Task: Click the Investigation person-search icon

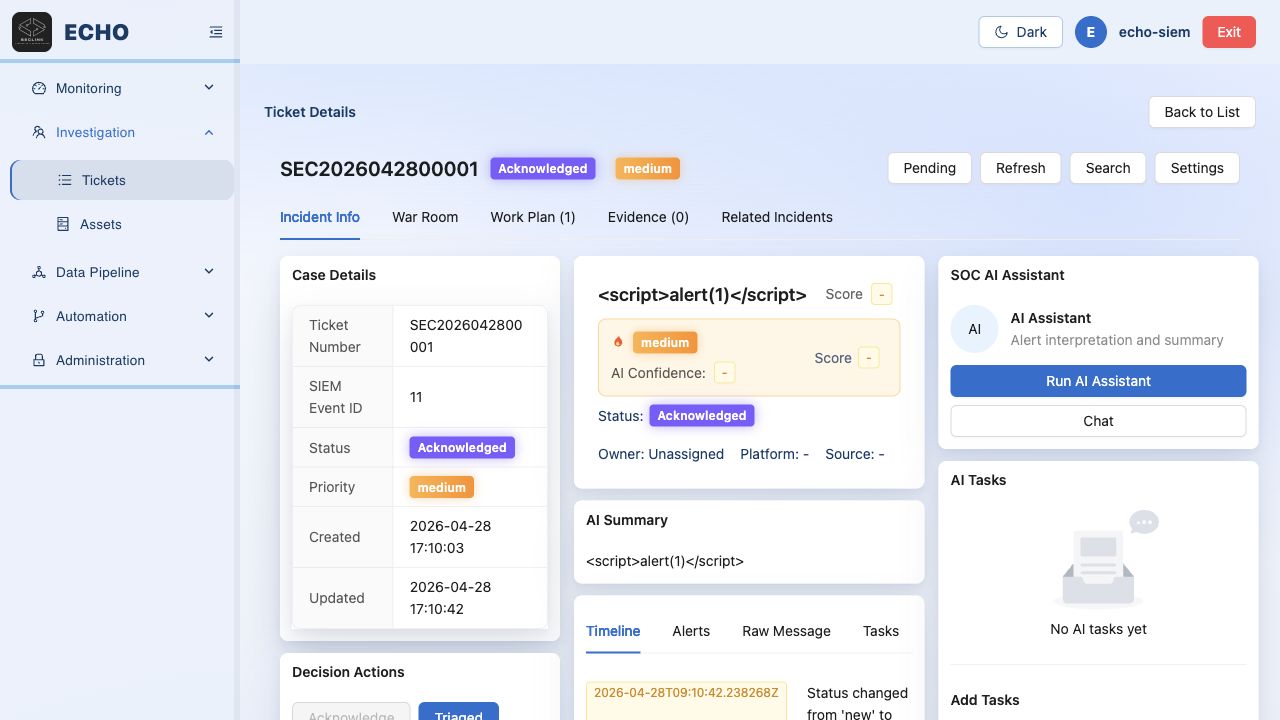Action: [39, 132]
